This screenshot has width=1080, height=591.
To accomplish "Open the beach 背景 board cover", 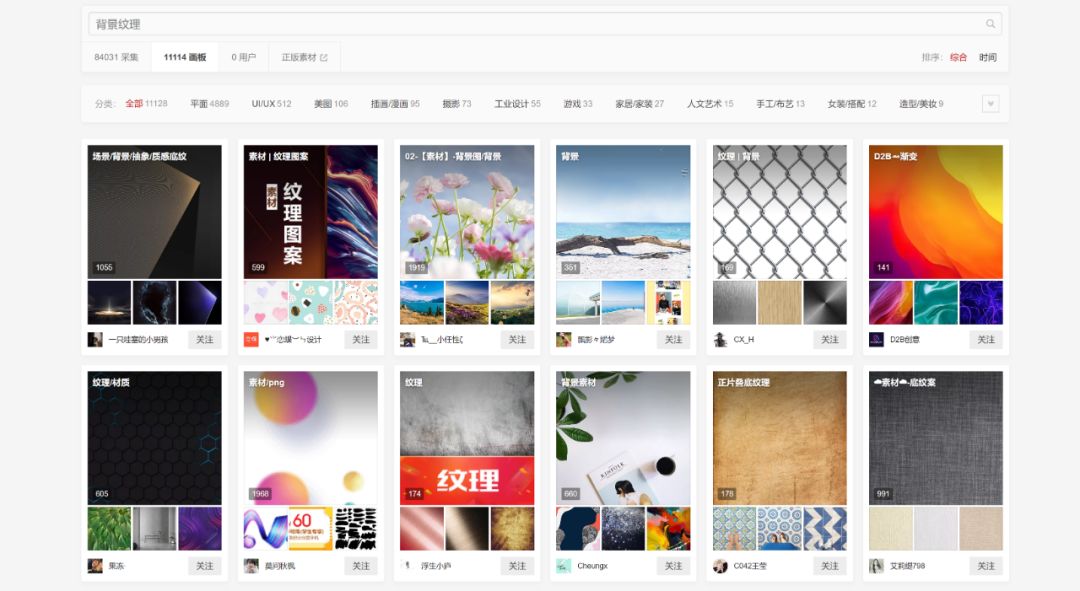I will [623, 211].
